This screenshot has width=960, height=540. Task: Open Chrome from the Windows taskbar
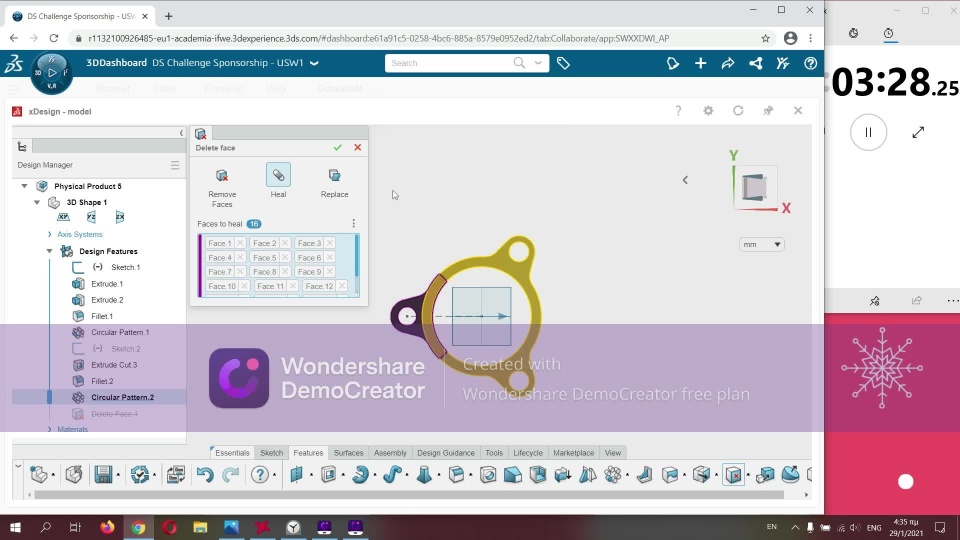[x=138, y=527]
